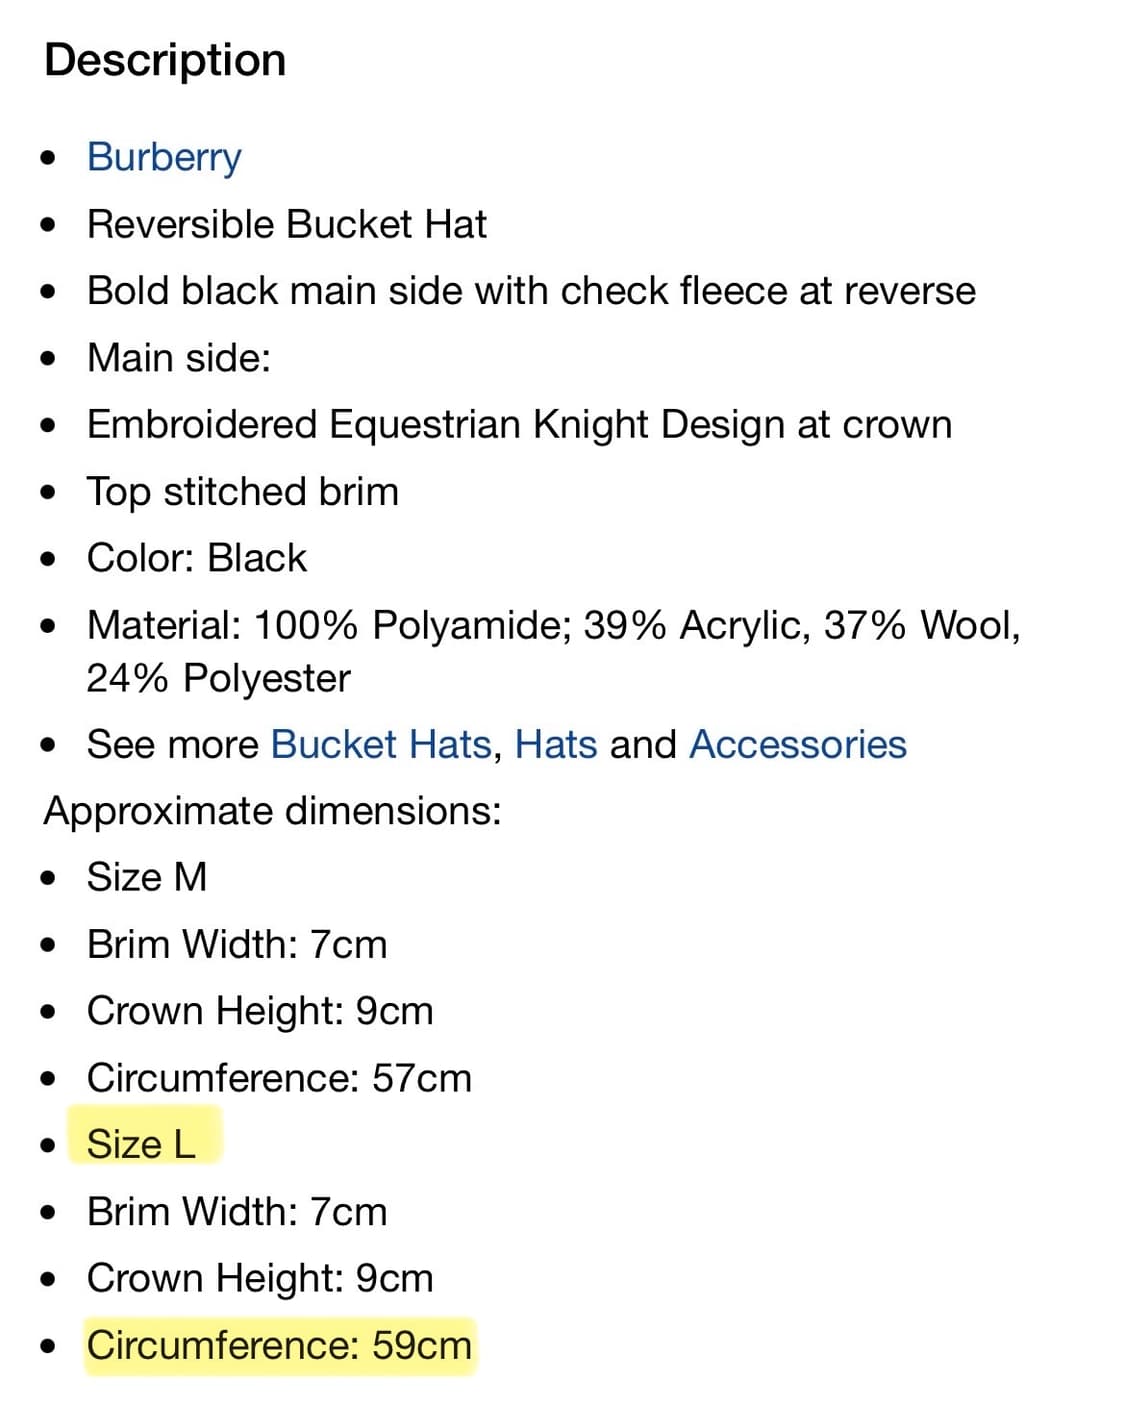Click the Reversible Bucket Hat text
Viewport: 1125px width, 1412px height.
tap(287, 224)
